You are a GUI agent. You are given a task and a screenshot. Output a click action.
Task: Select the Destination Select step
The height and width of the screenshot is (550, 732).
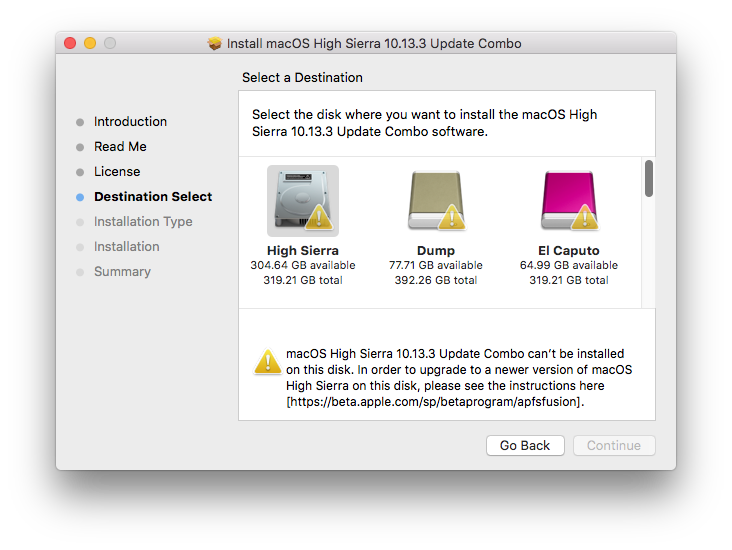tap(153, 197)
